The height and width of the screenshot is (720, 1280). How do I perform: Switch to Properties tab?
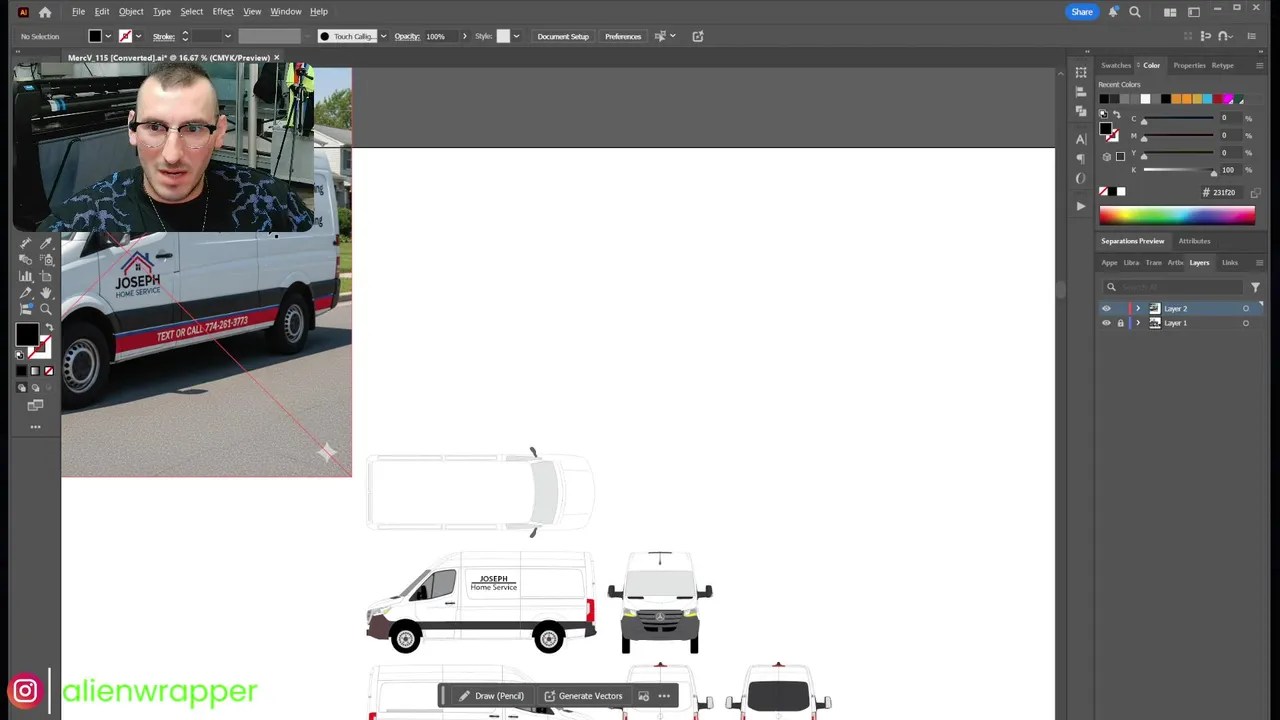pos(1189,65)
